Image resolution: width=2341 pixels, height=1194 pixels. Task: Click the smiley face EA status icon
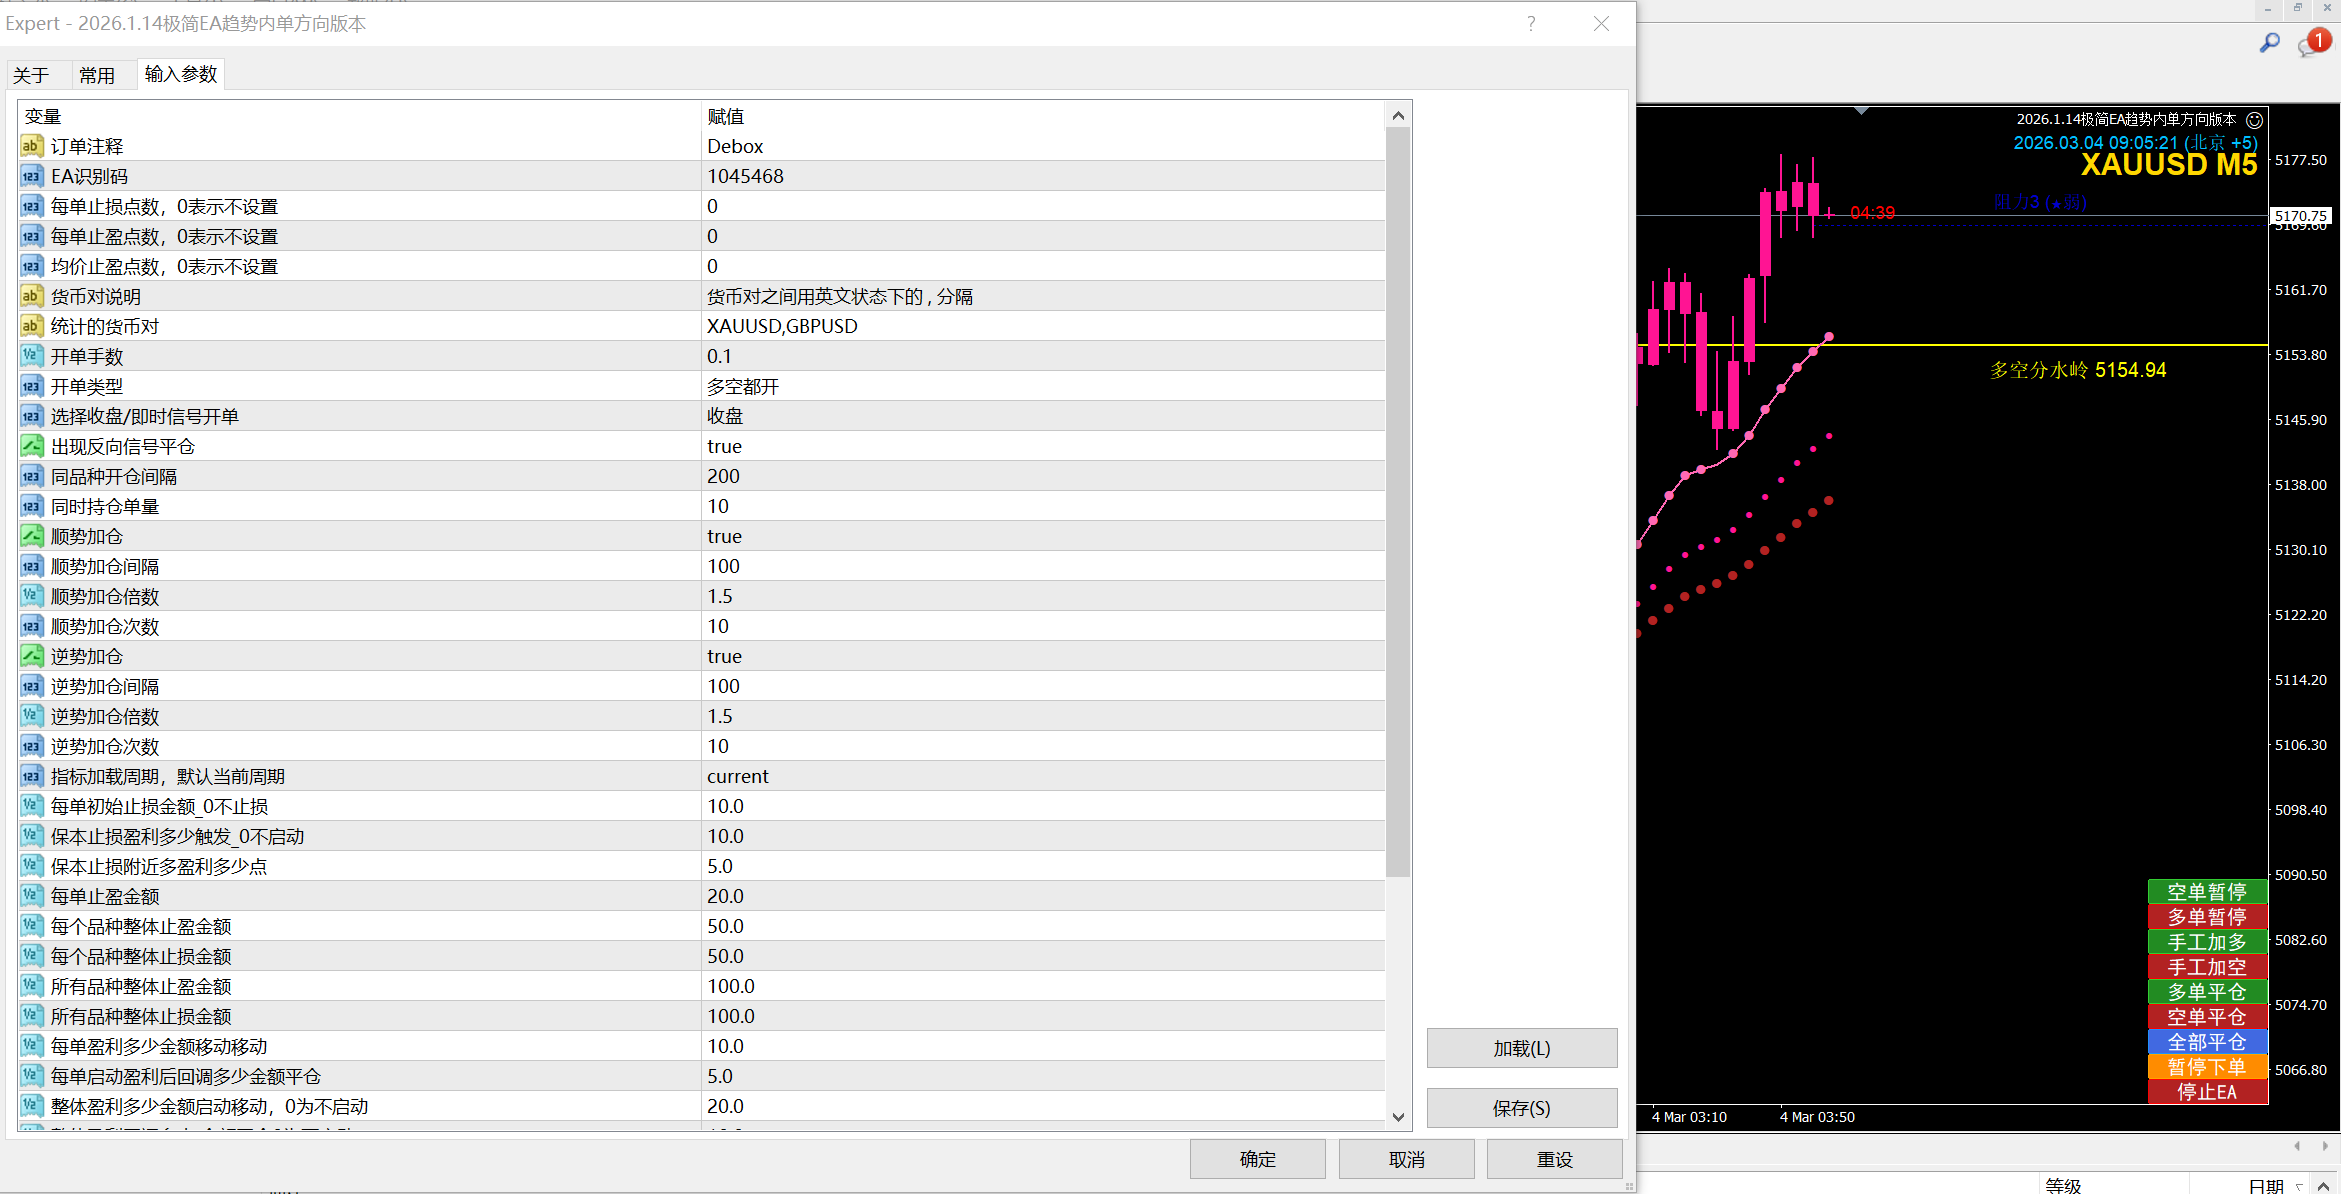(x=2254, y=120)
